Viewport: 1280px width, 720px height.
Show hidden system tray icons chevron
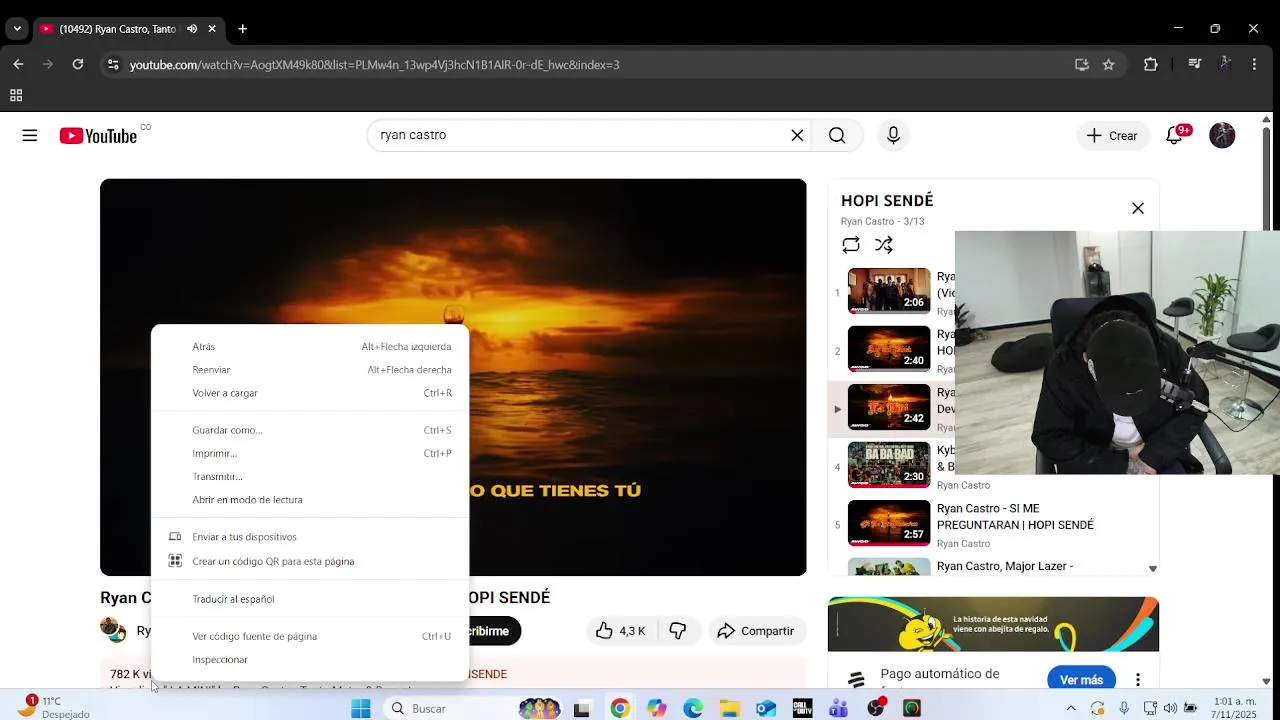(x=1071, y=708)
